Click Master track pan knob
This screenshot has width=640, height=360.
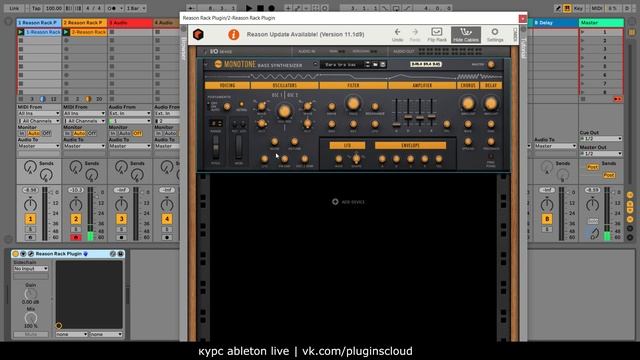(x=592, y=204)
